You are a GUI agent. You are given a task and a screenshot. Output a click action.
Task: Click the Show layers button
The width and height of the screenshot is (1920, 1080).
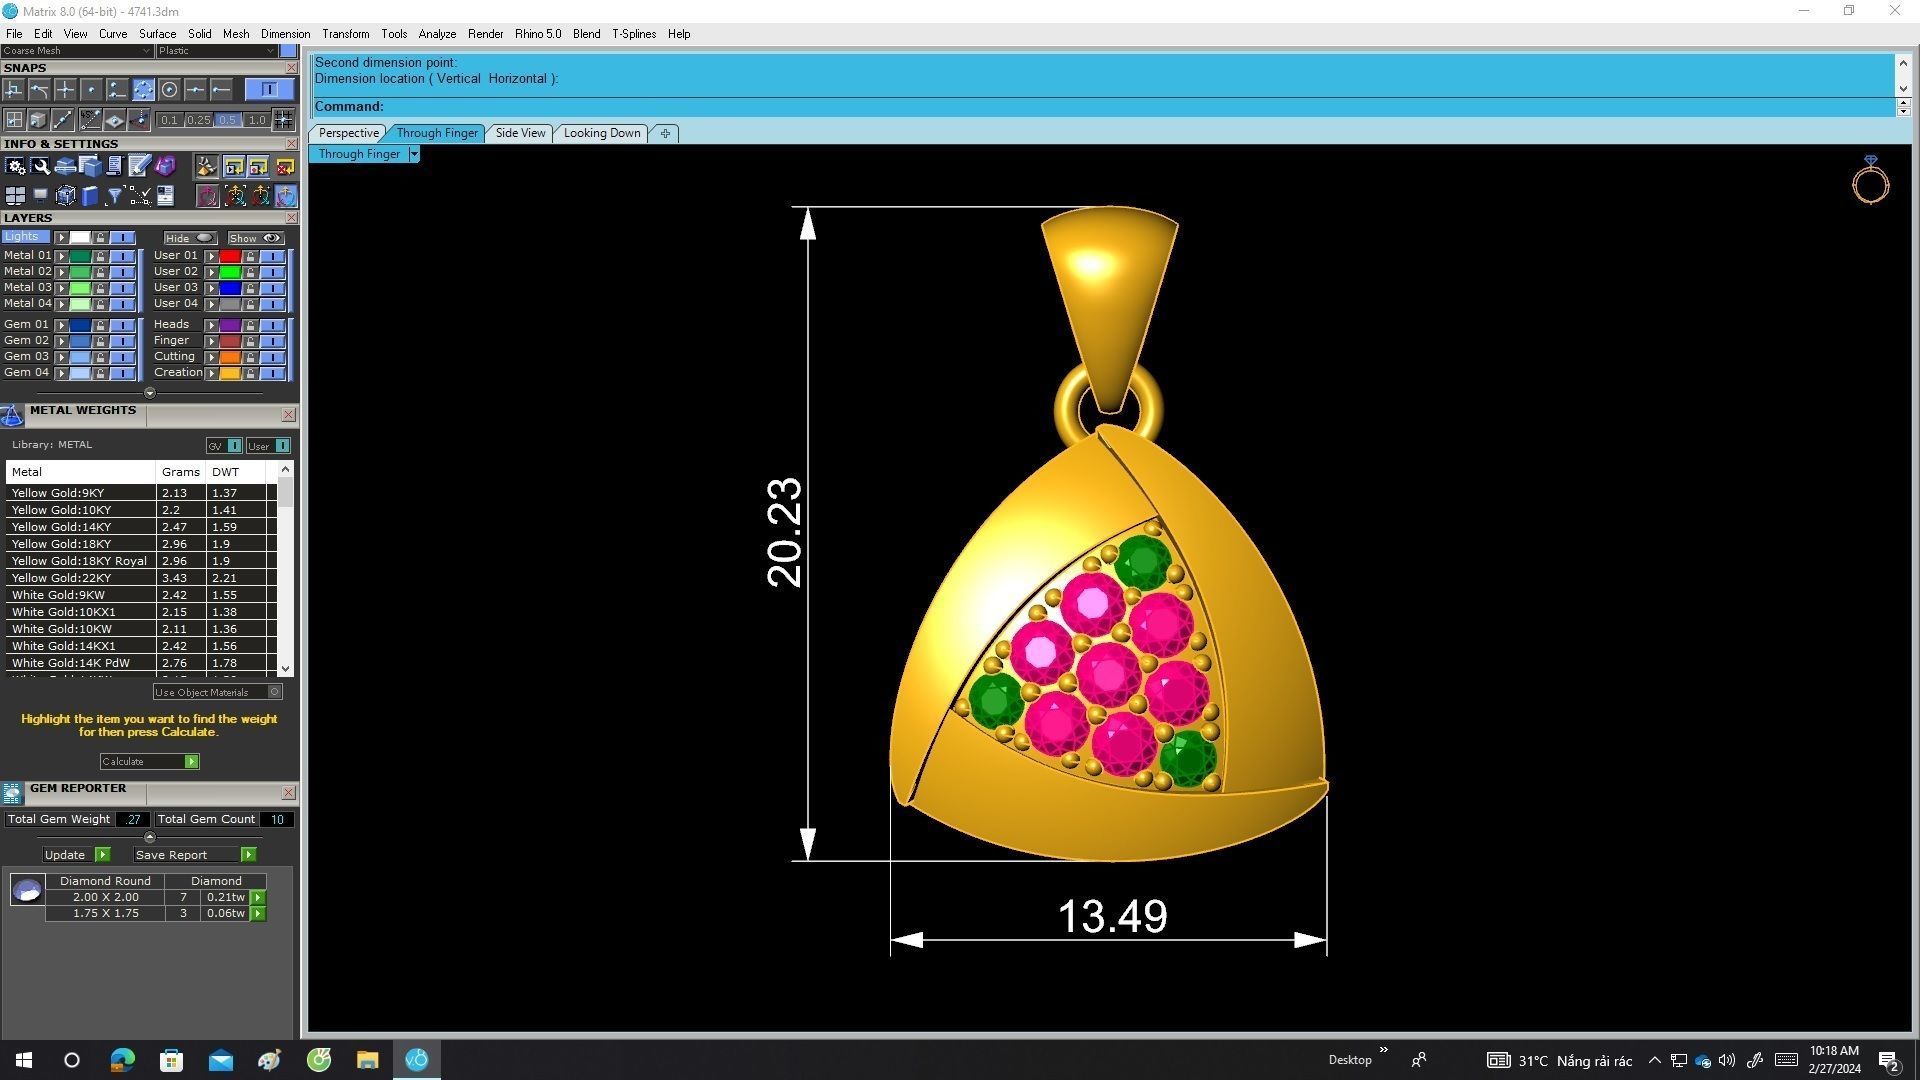256,238
